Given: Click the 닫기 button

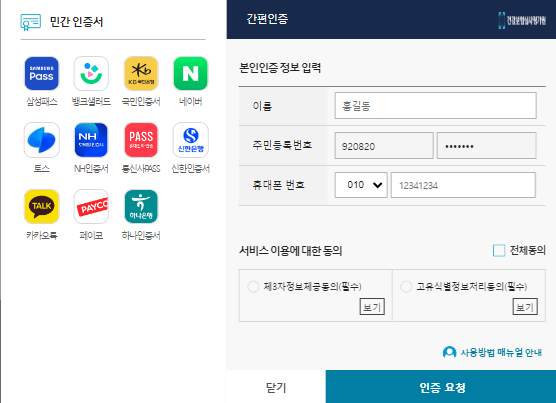Looking at the screenshot, I should point(276,387).
